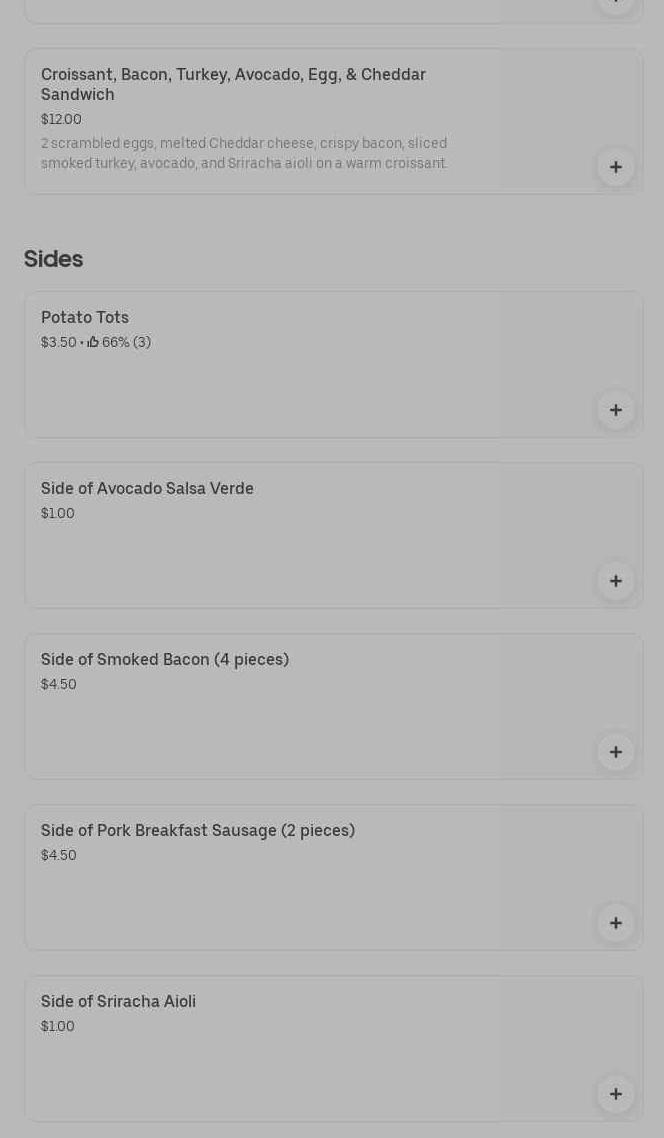Click thumbs-up rating icon on Potato Tots
This screenshot has height=1138, width=664.
(x=93, y=342)
